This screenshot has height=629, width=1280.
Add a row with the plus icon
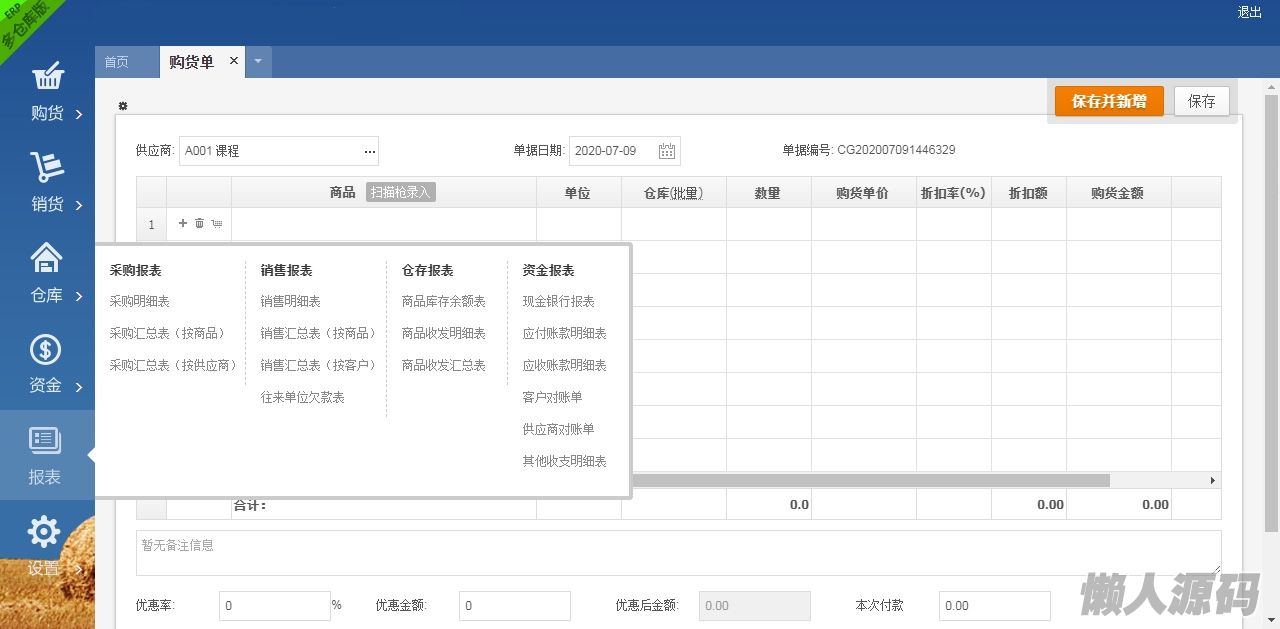(183, 224)
